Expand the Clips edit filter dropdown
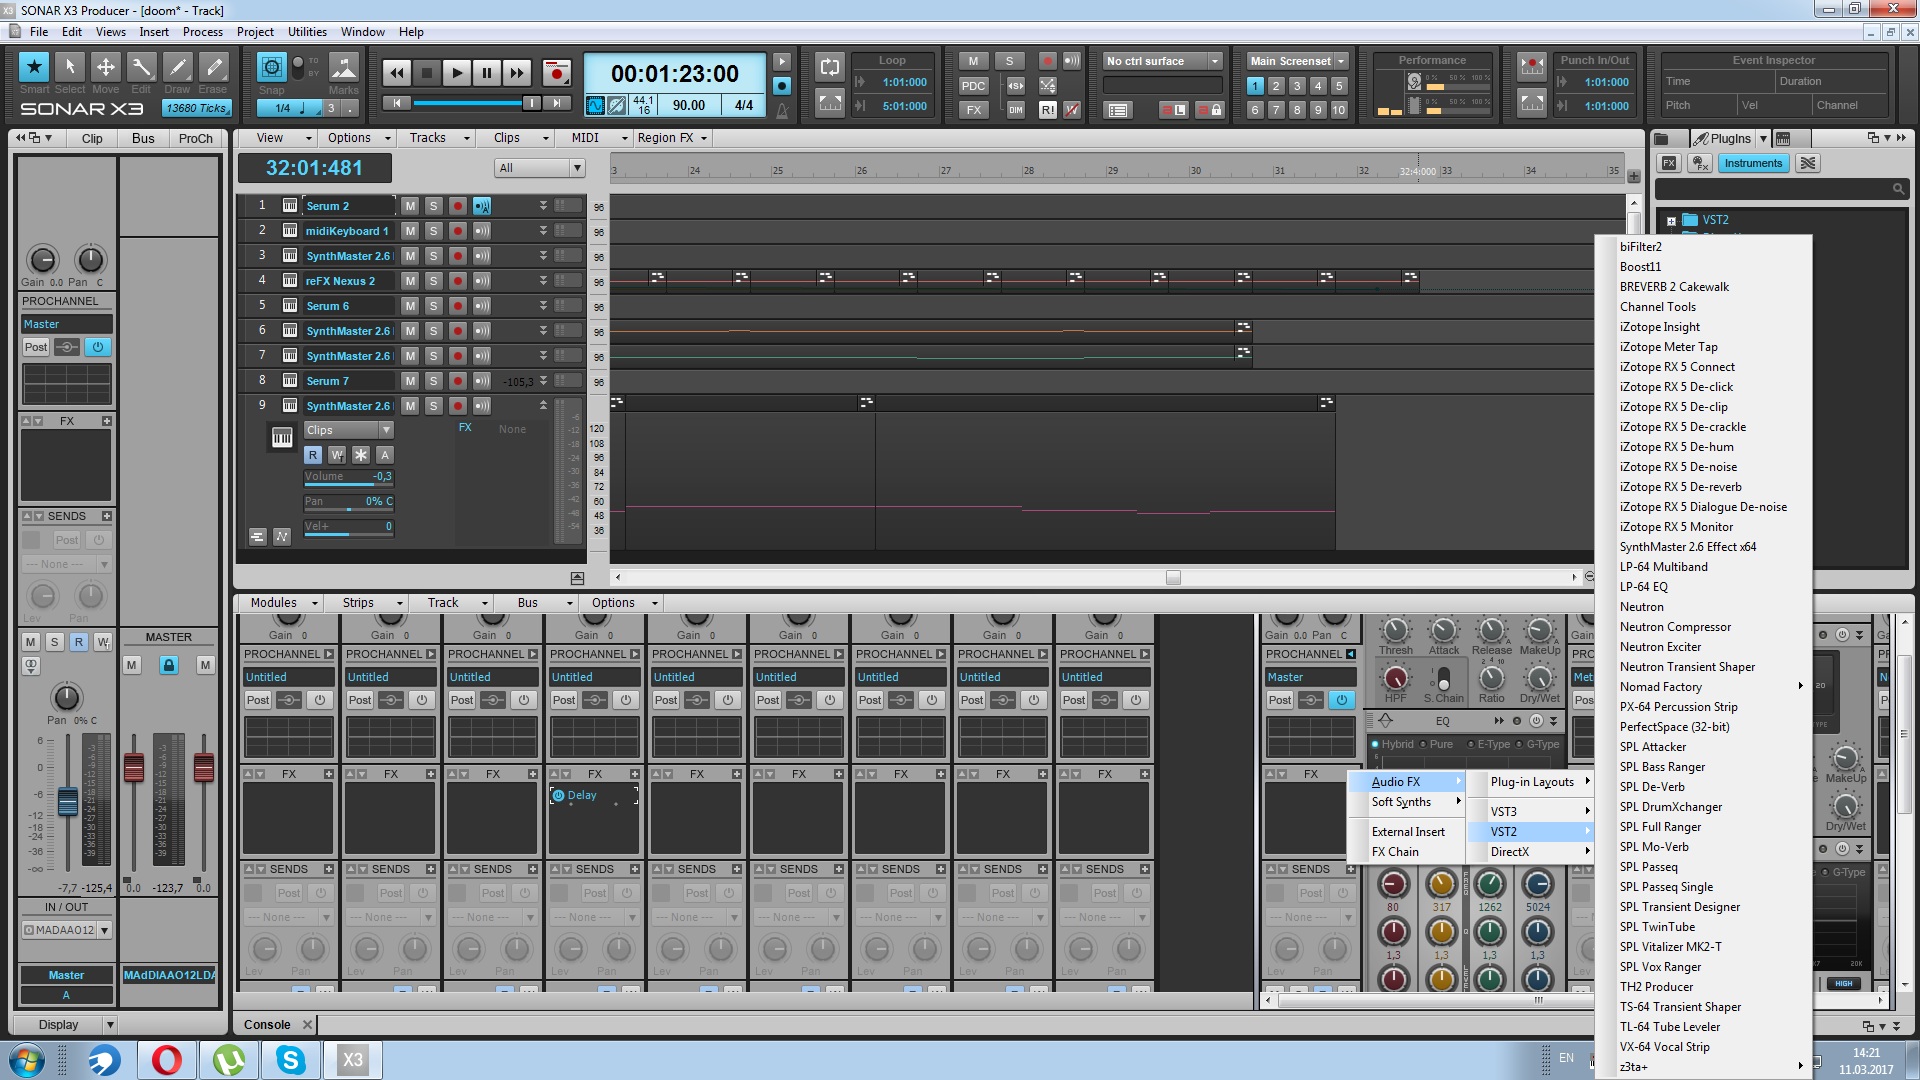 pos(386,430)
